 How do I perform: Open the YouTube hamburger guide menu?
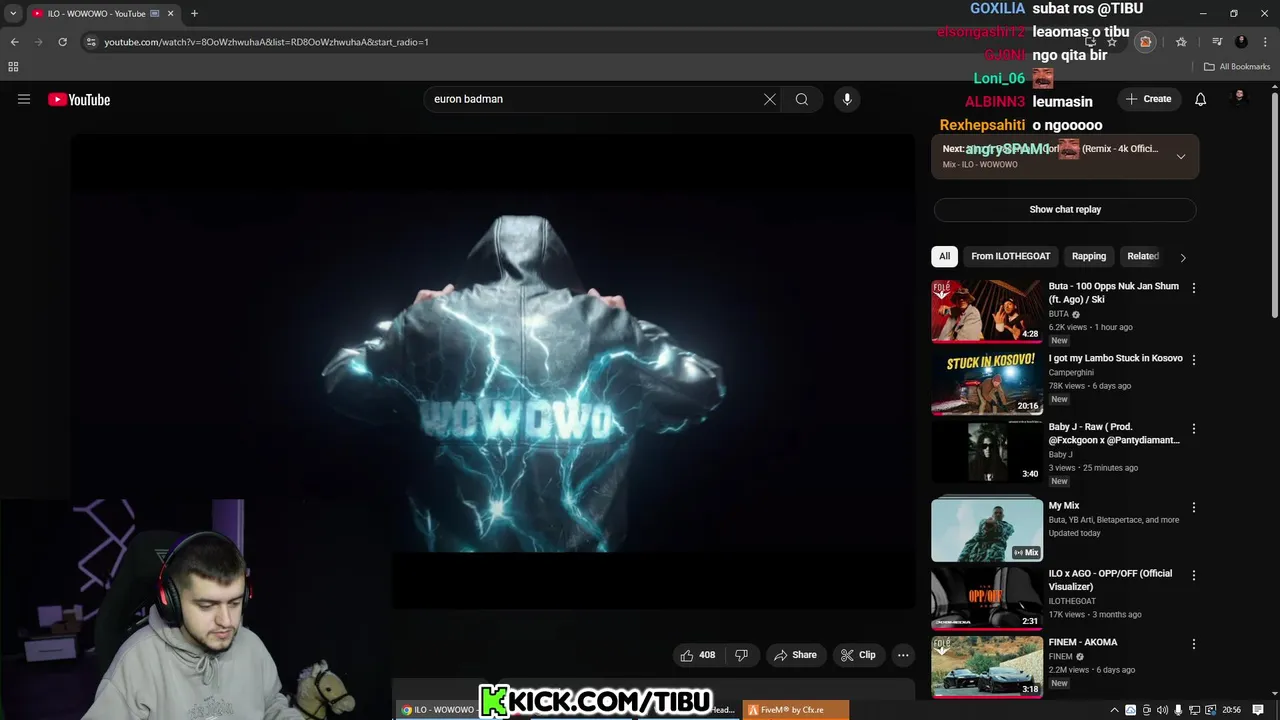click(24, 99)
